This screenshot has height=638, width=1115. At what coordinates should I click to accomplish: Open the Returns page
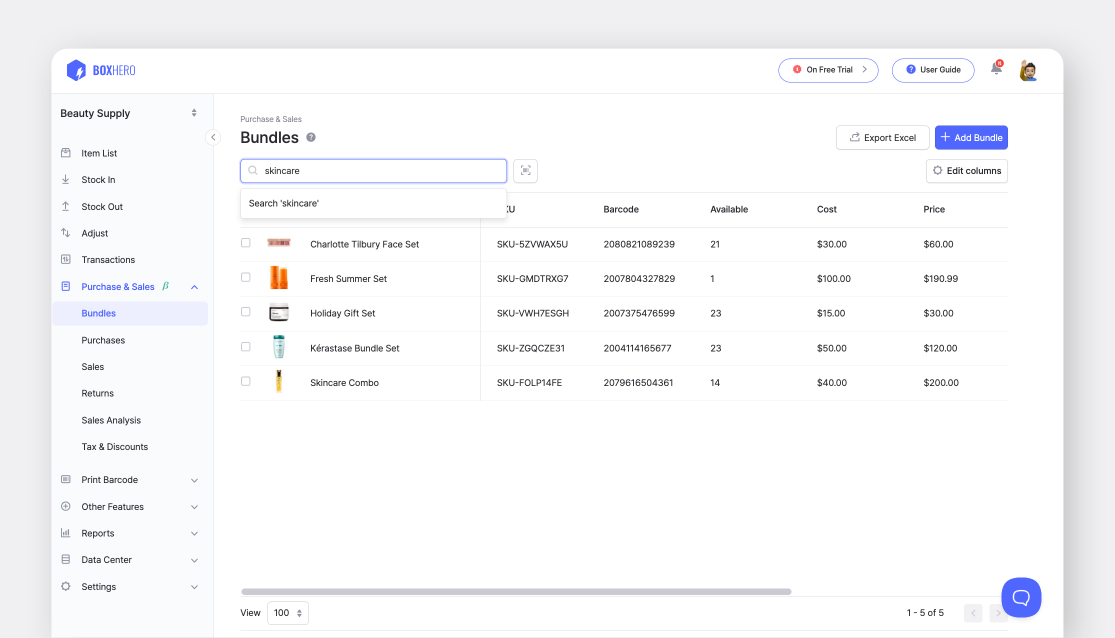coord(99,393)
